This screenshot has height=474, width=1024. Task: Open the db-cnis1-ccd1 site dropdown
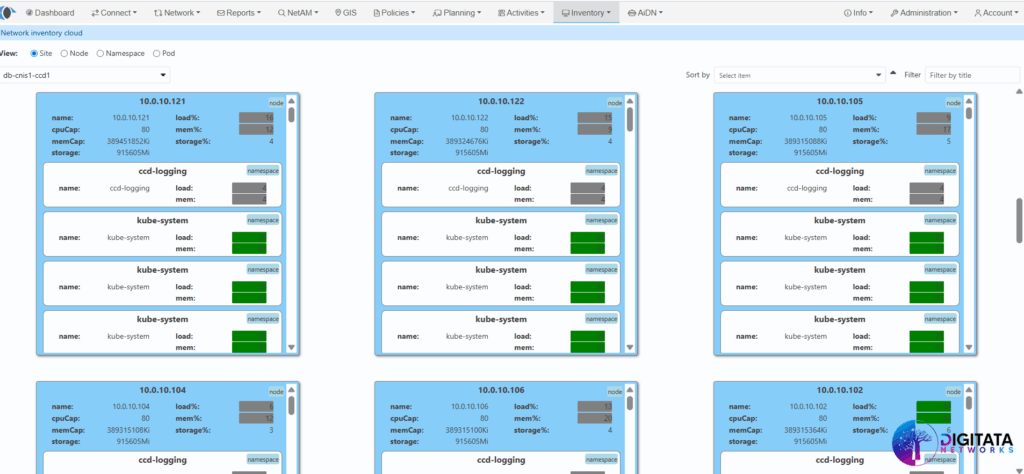(85, 75)
